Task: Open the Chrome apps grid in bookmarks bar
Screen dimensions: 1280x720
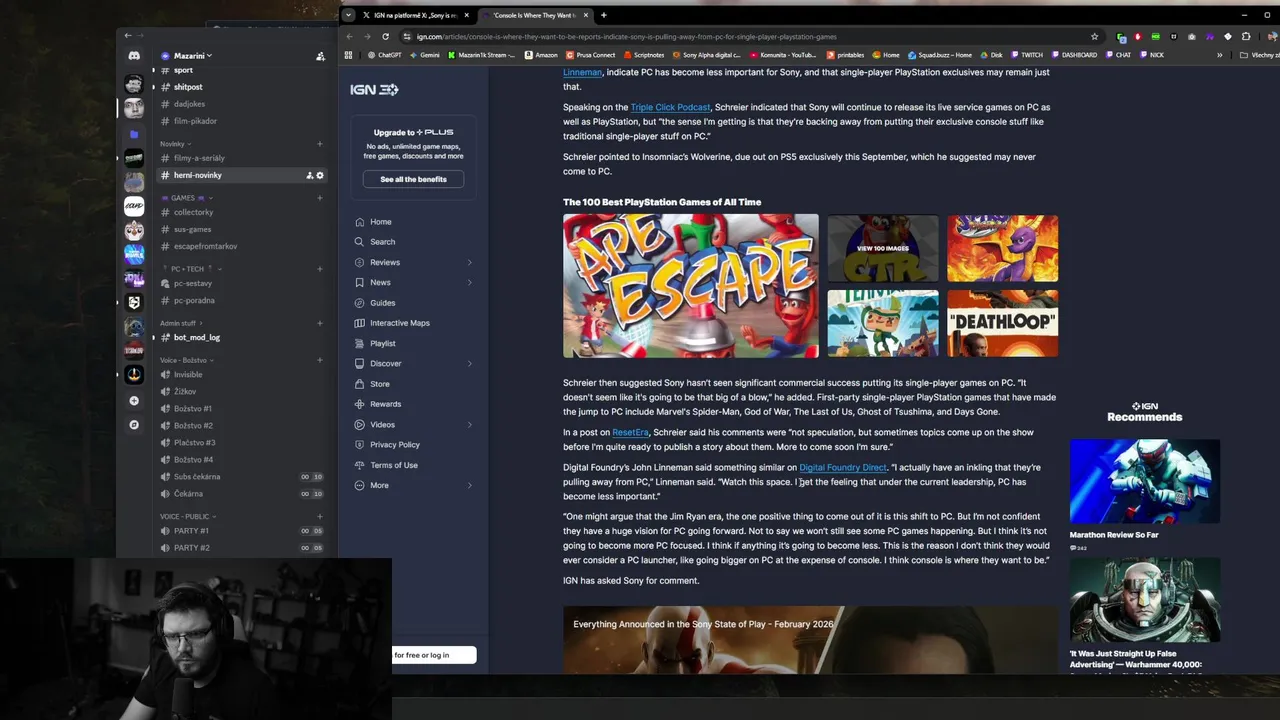Action: 349,55
